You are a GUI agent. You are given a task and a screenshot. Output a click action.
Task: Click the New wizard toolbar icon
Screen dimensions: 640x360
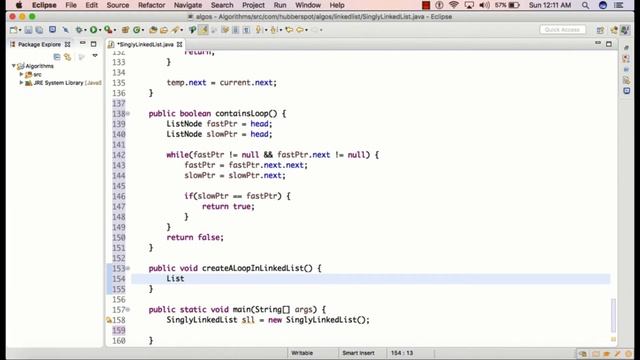tap(13, 30)
